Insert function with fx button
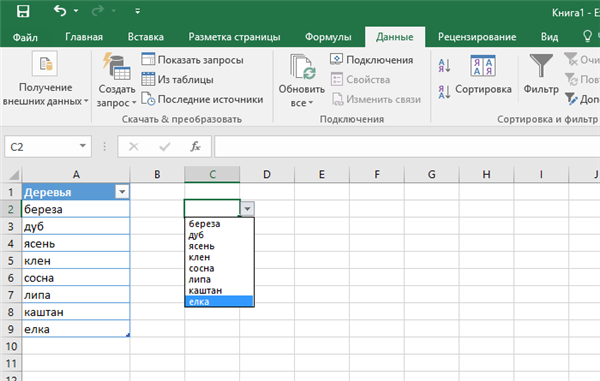The image size is (600, 381). pyautogui.click(x=195, y=147)
